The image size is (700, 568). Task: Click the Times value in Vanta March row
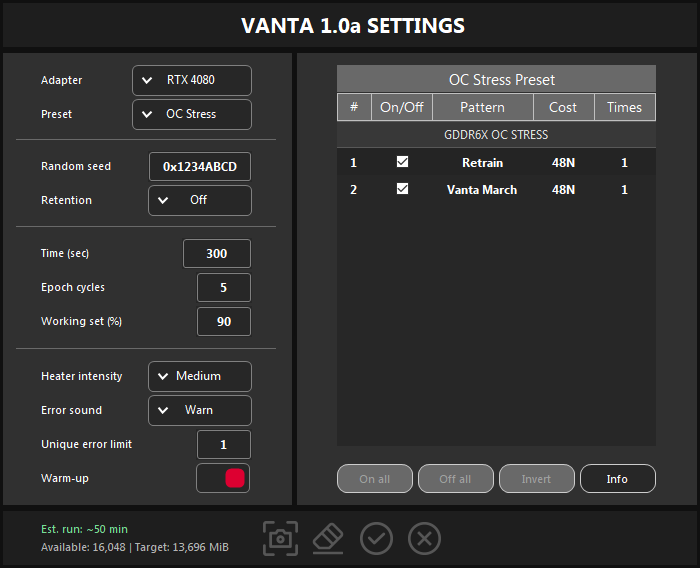click(x=625, y=190)
